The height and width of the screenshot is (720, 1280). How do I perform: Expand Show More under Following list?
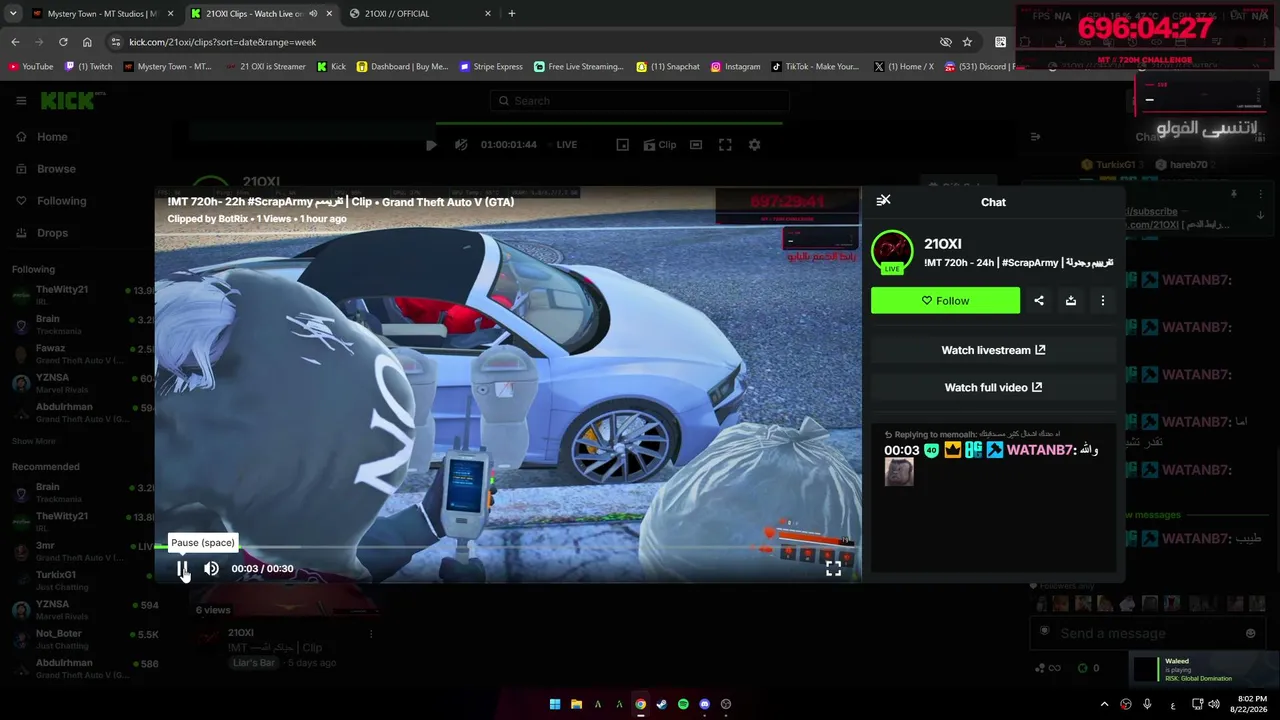(34, 441)
